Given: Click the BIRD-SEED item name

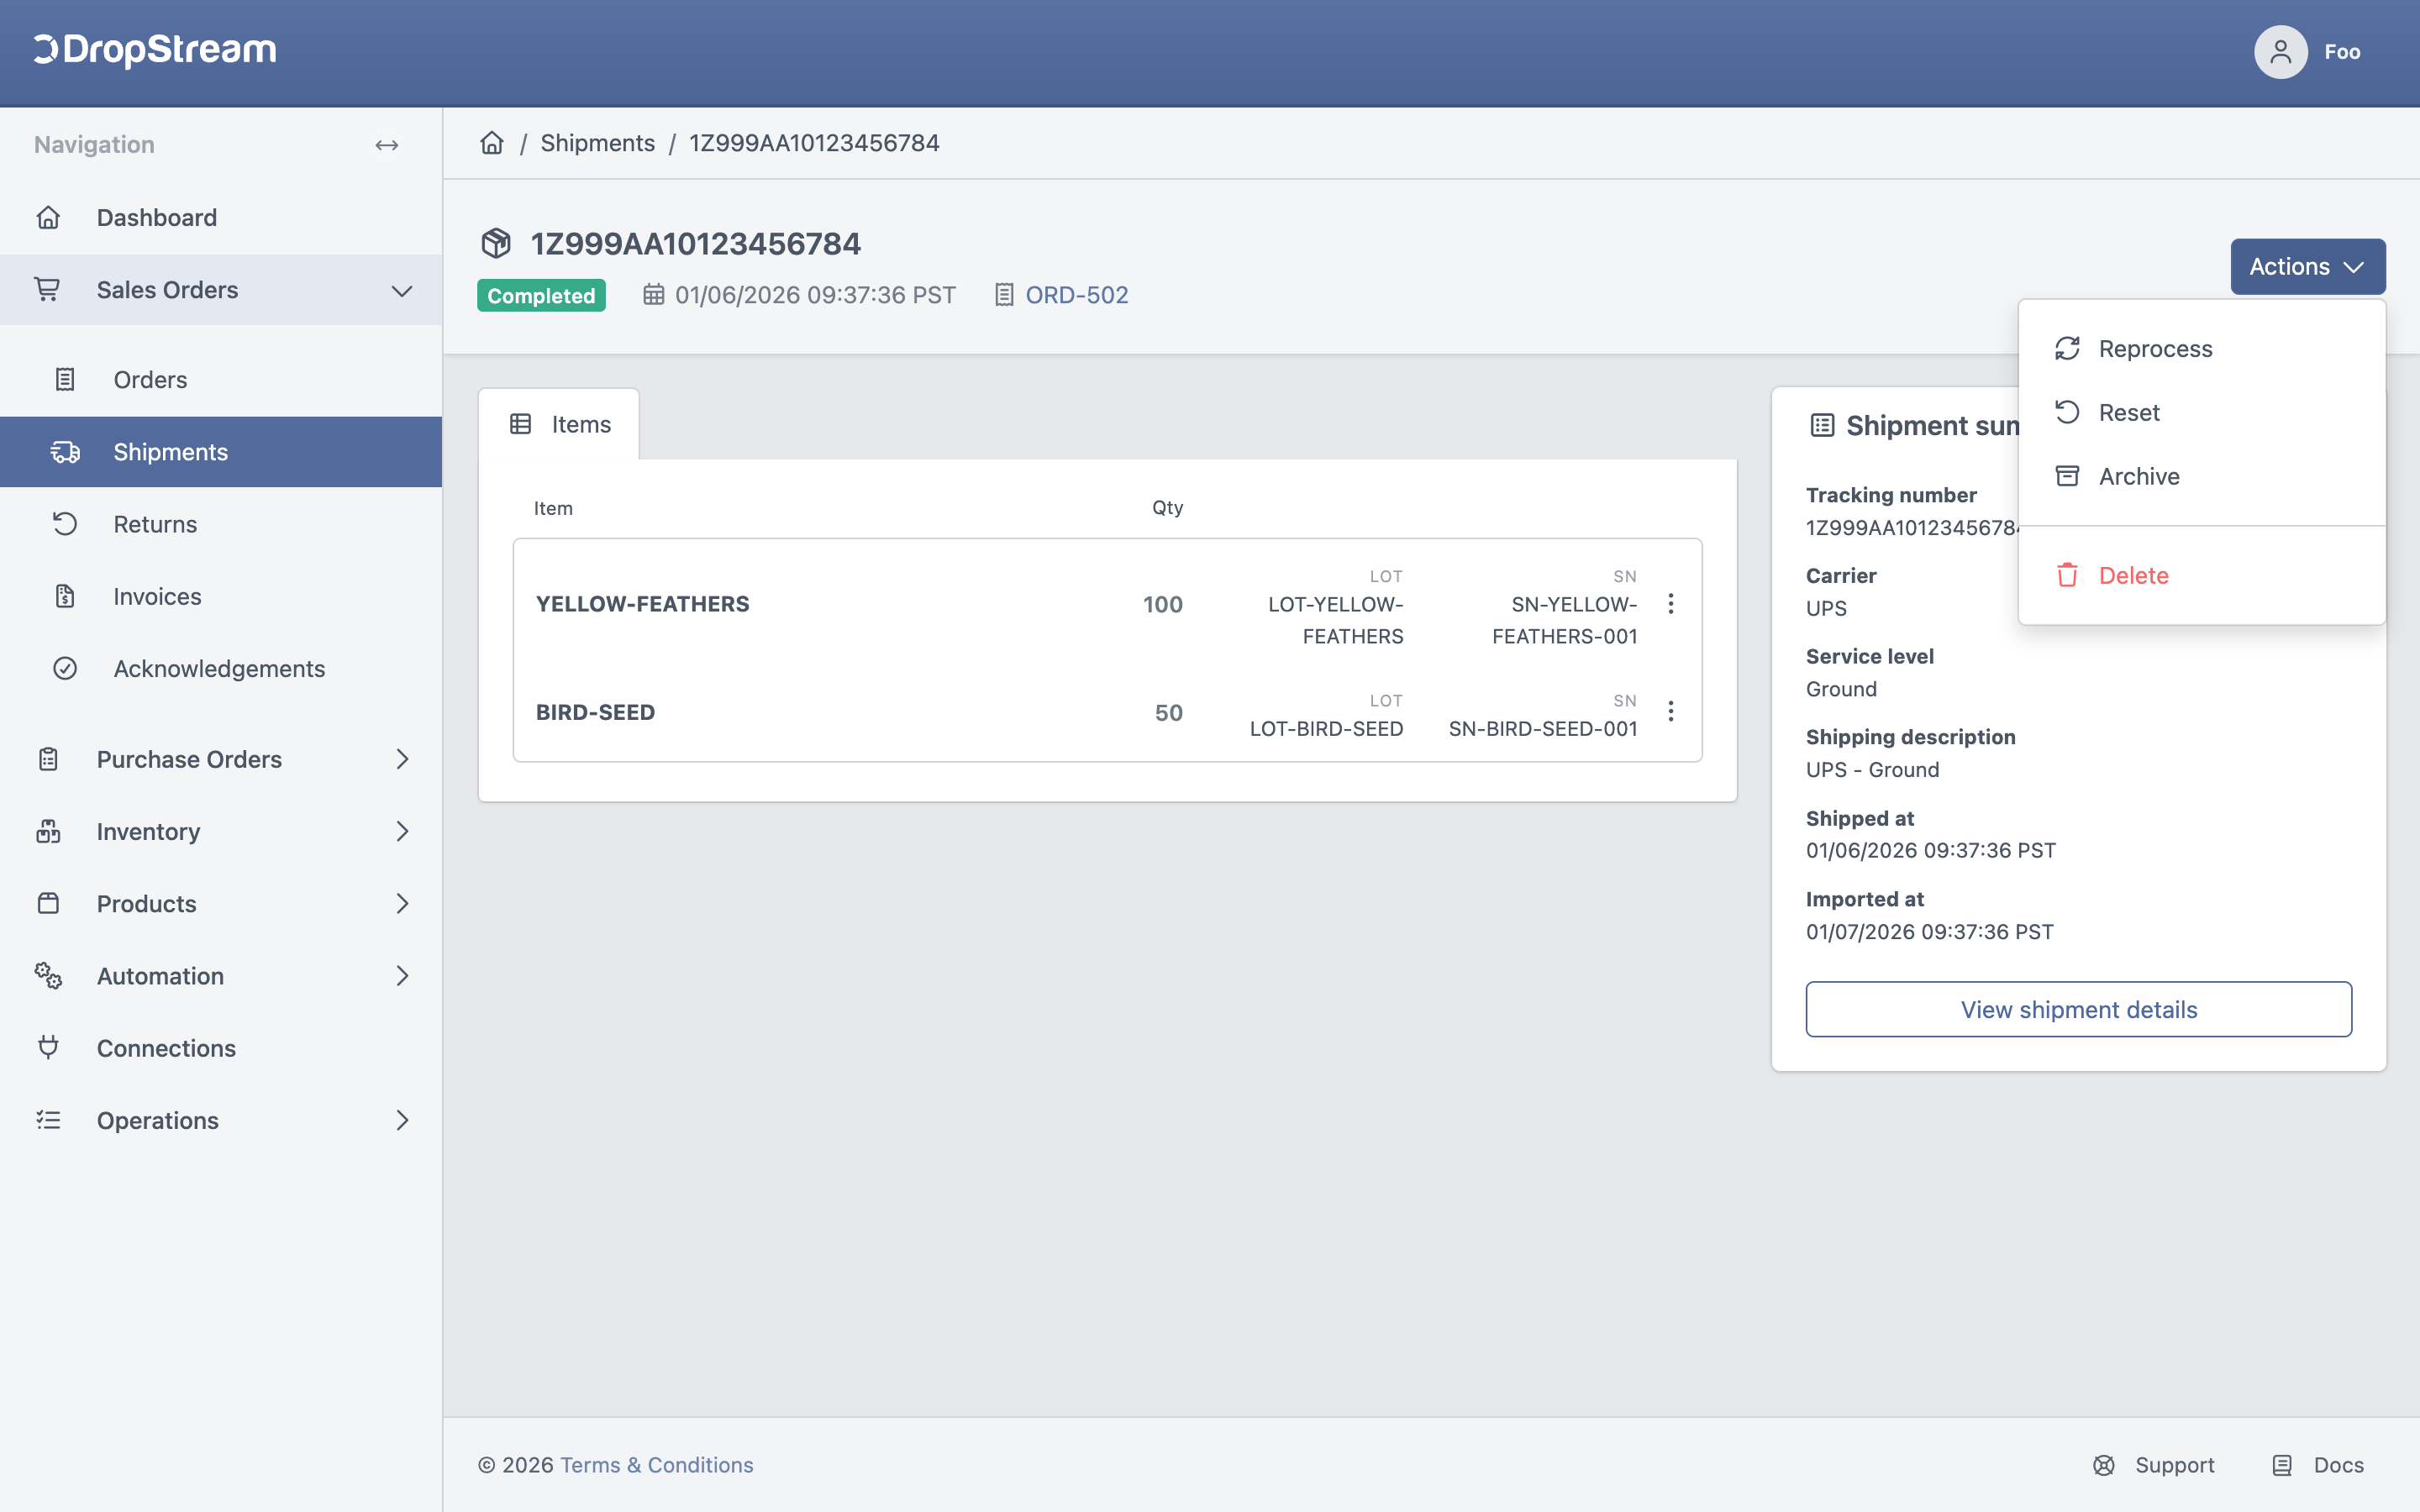Looking at the screenshot, I should [596, 712].
